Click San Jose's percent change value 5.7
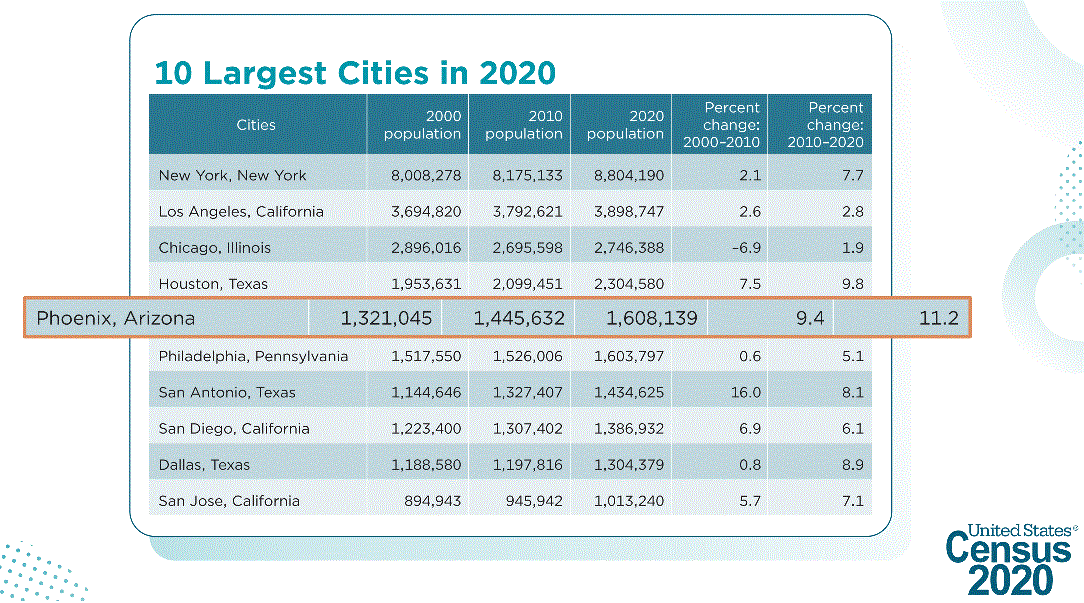The image size is (1084, 603). (750, 501)
